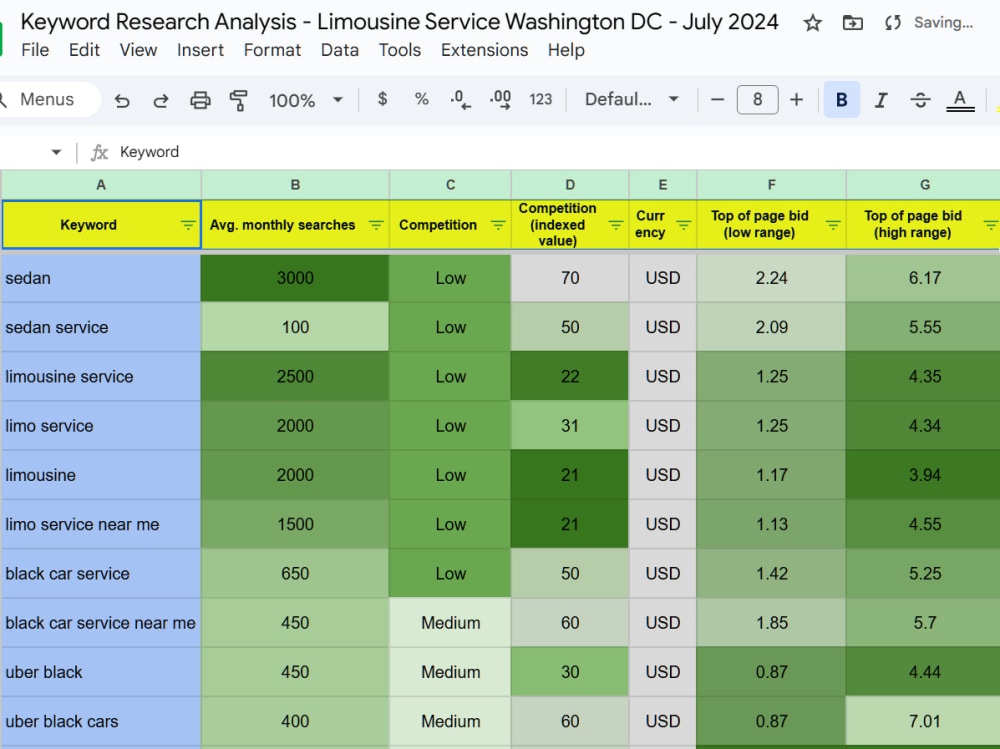Open filter for Keyword column
Screen dimensions: 1000x749
pyautogui.click(x=188, y=225)
